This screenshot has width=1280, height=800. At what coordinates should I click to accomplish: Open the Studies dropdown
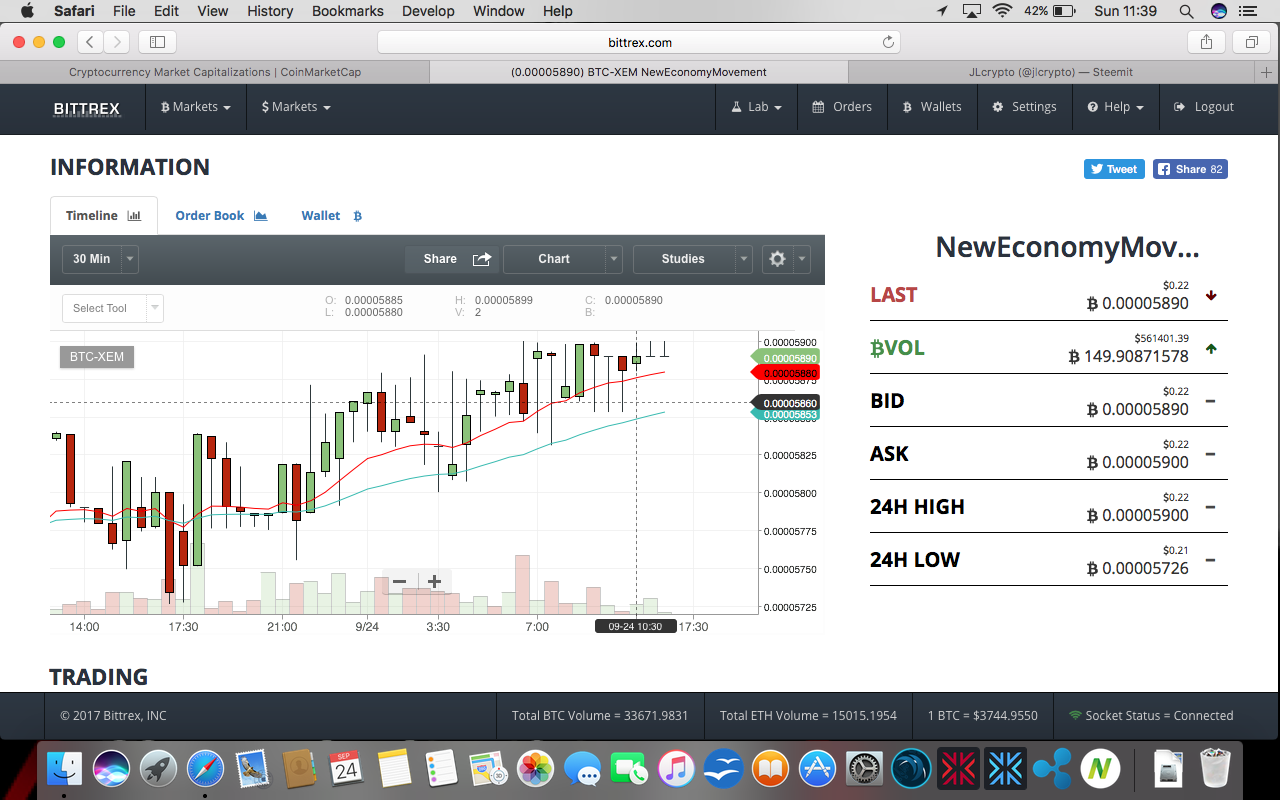click(x=692, y=259)
